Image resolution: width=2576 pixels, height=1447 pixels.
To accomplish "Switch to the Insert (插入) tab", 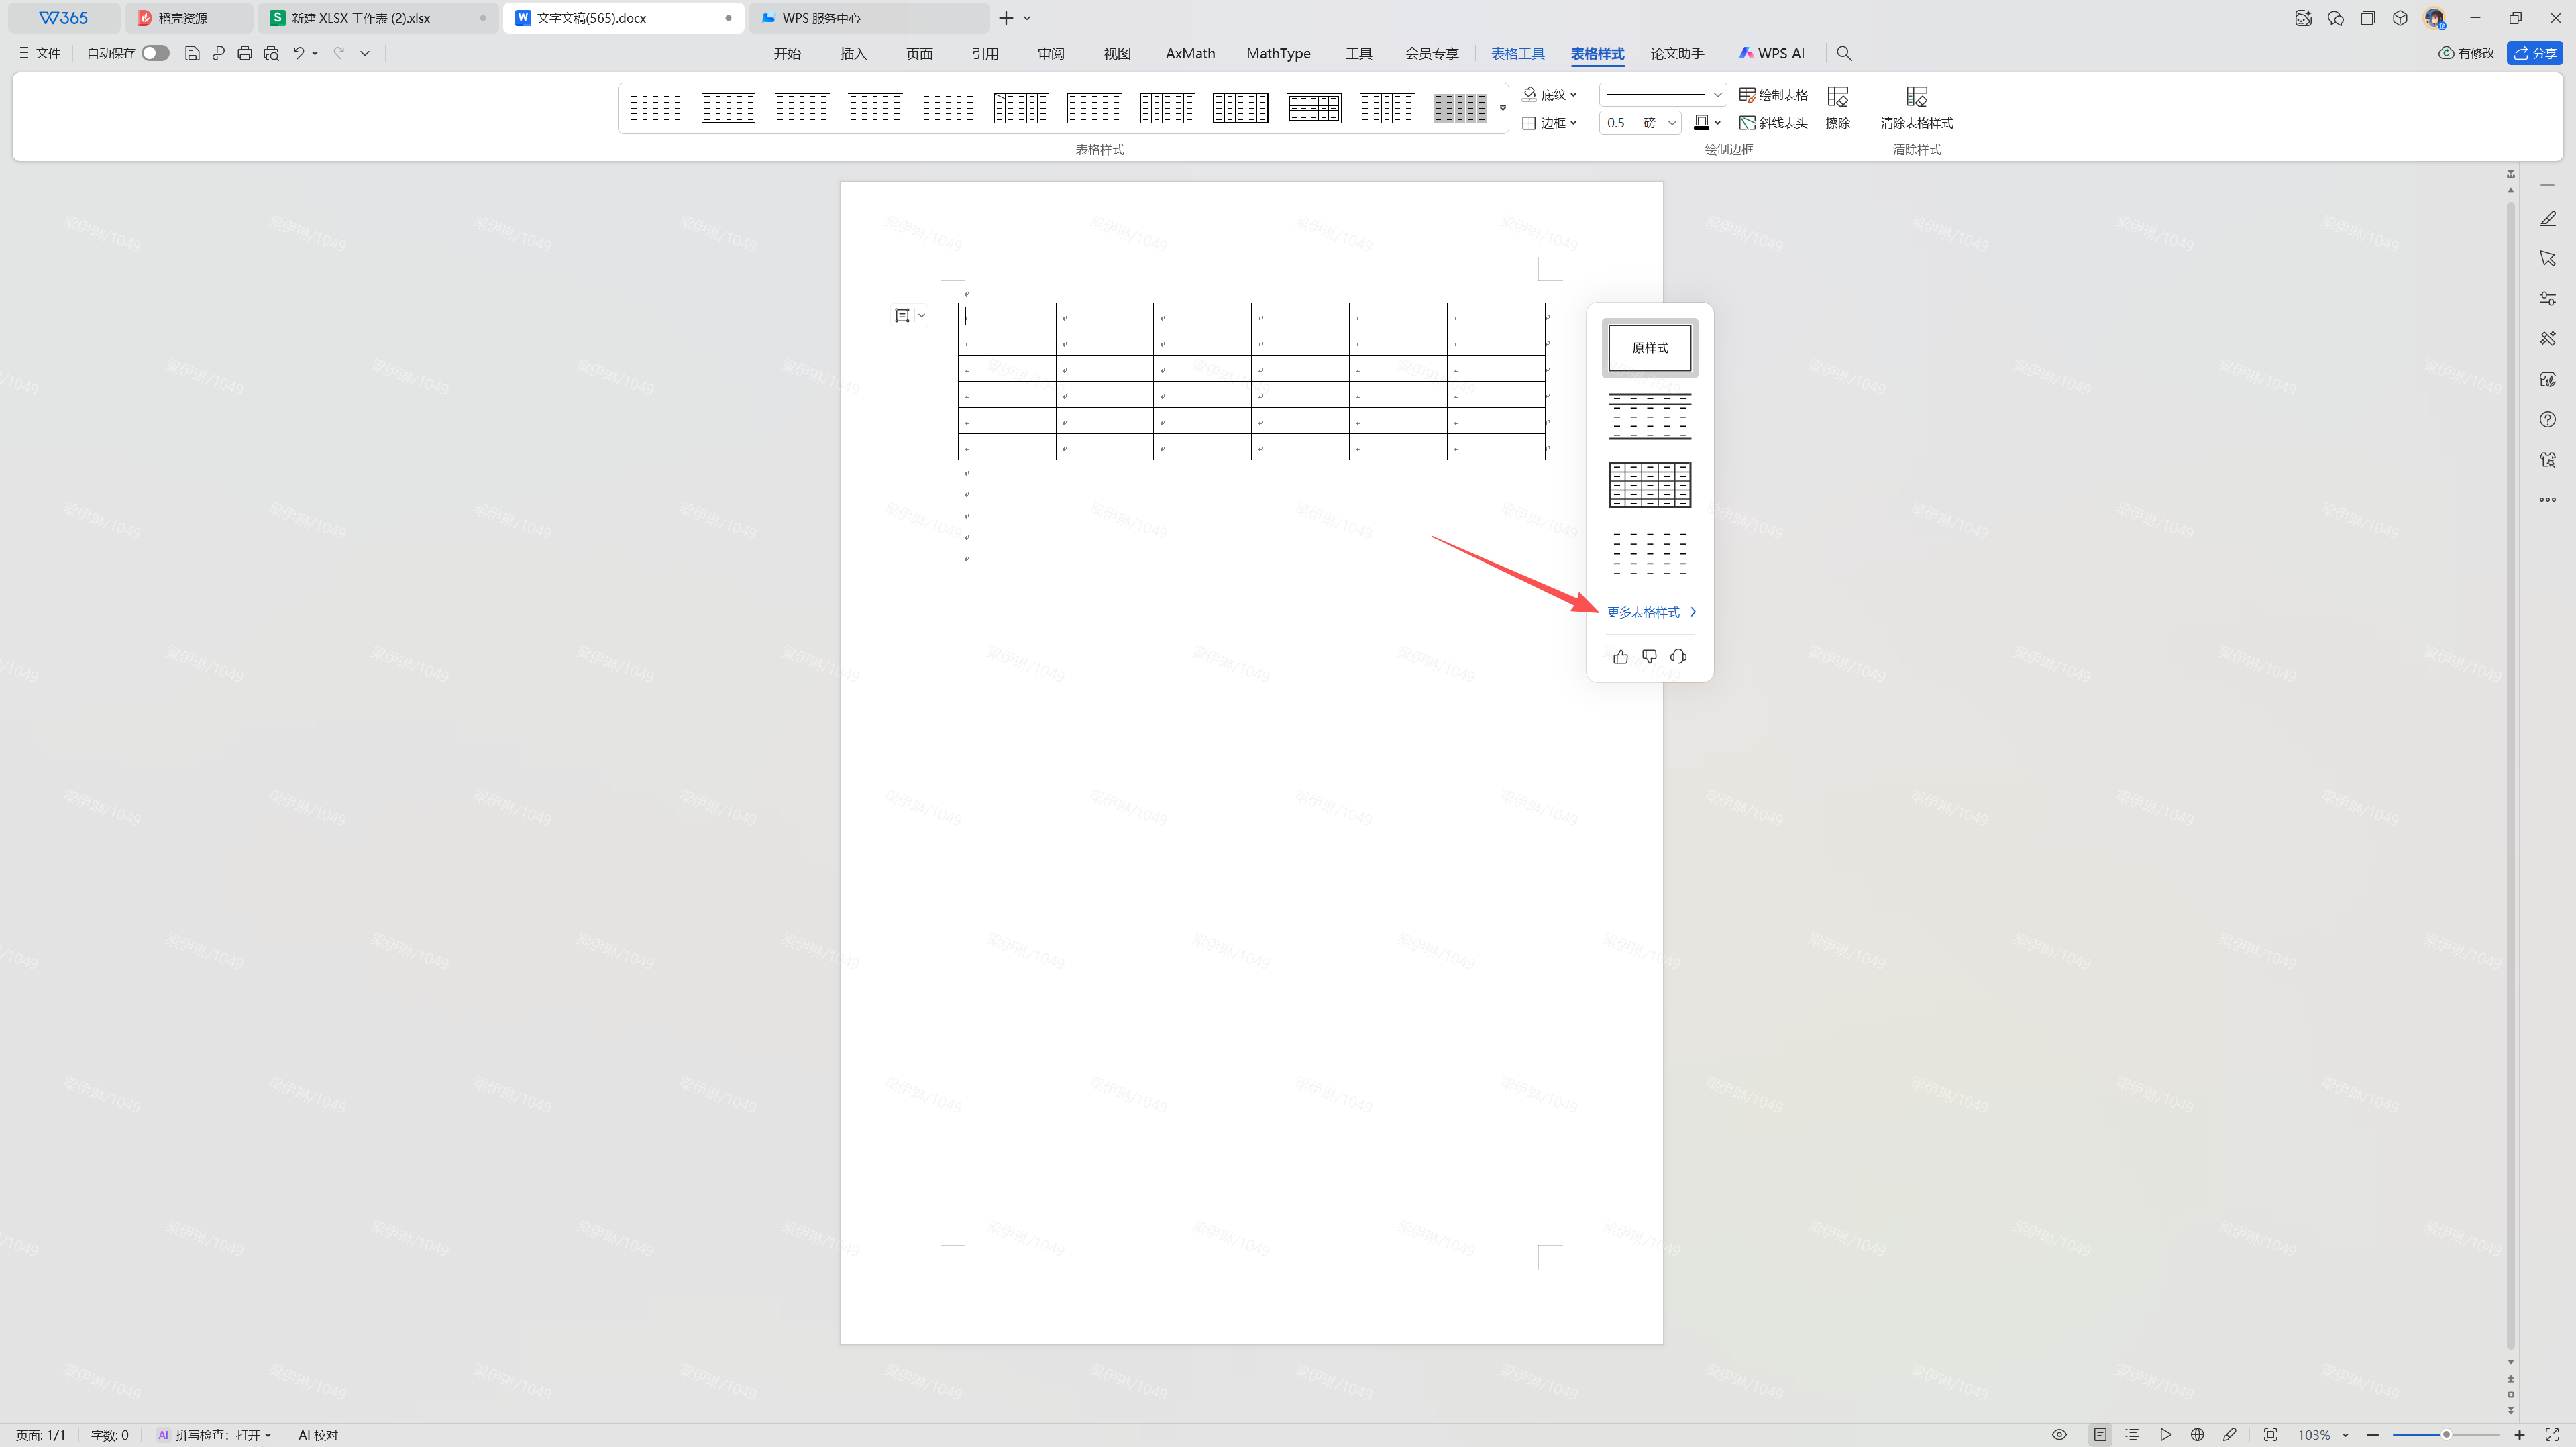I will click(853, 53).
